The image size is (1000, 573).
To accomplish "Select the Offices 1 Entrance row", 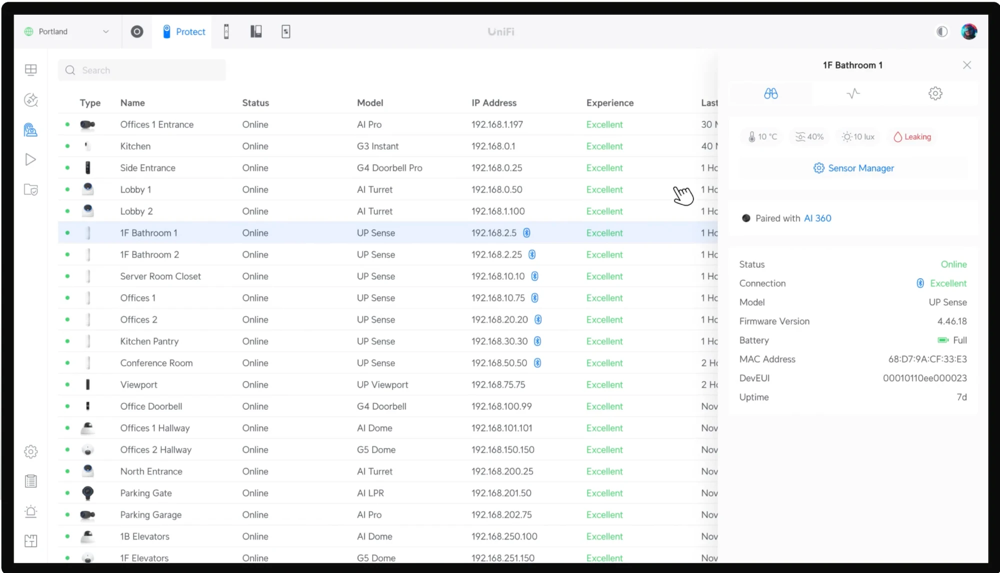I will 388,124.
